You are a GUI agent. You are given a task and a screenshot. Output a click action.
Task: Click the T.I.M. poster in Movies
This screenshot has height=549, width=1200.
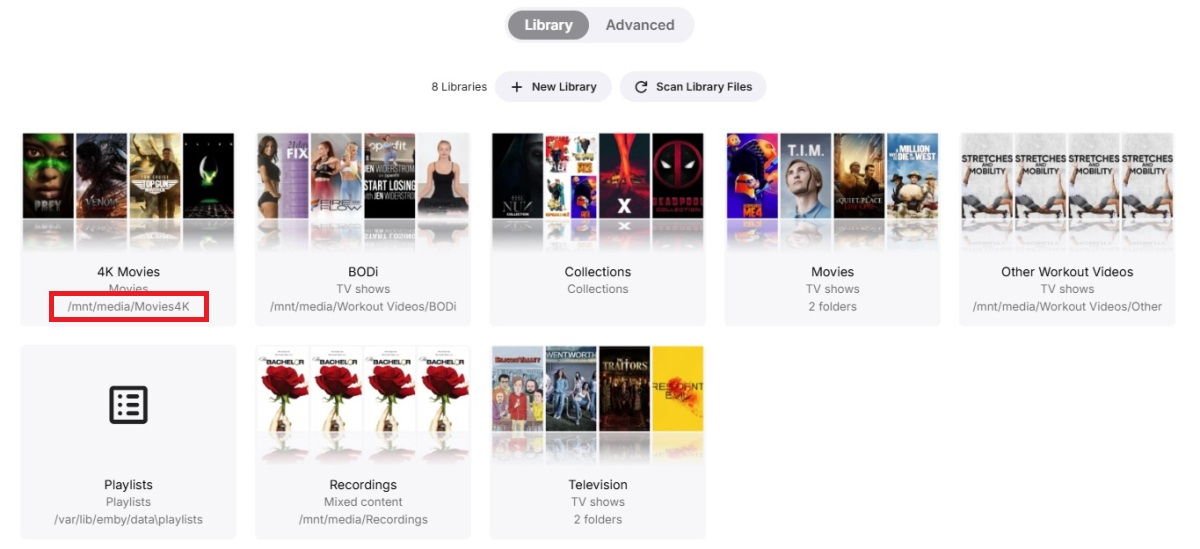(x=806, y=177)
